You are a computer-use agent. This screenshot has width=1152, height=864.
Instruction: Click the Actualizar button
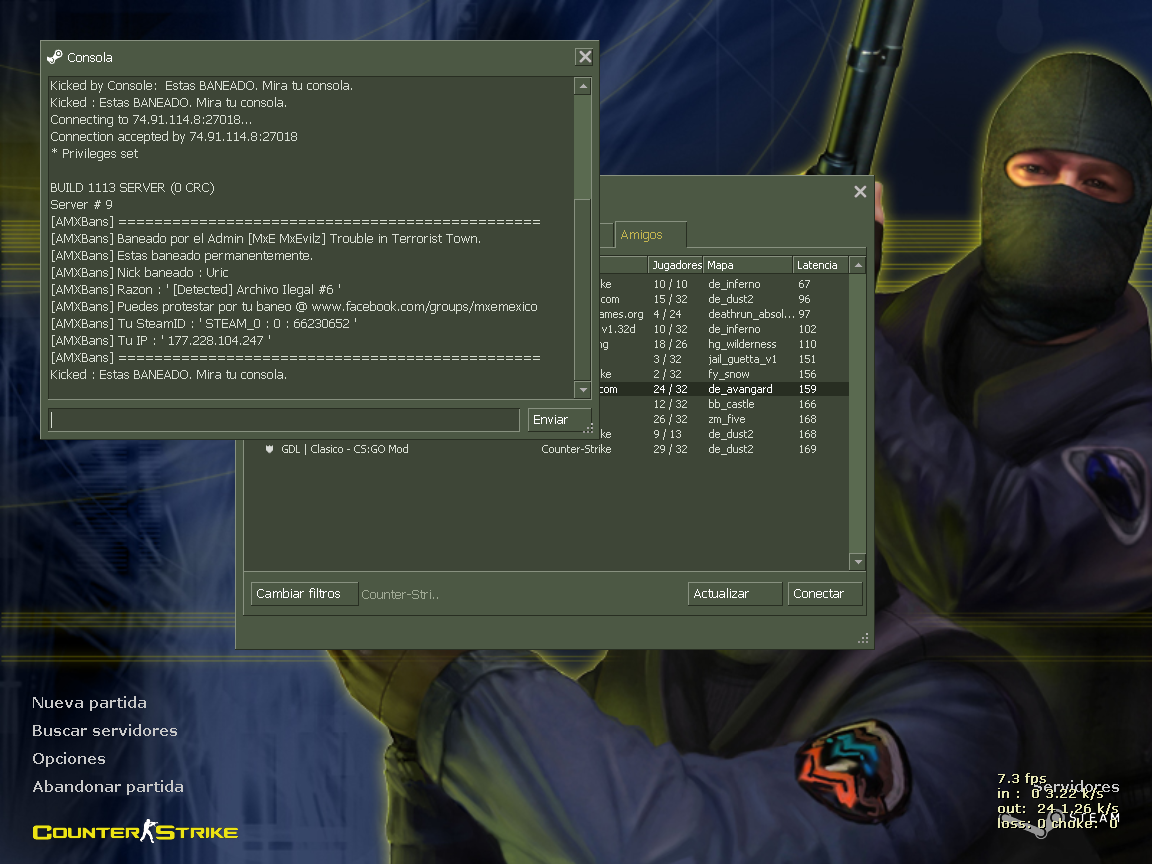pos(735,594)
